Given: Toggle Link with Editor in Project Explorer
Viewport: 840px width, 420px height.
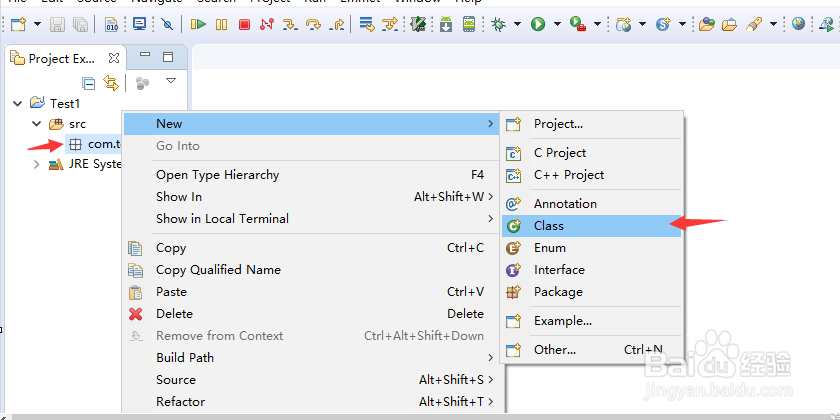Looking at the screenshot, I should point(111,84).
